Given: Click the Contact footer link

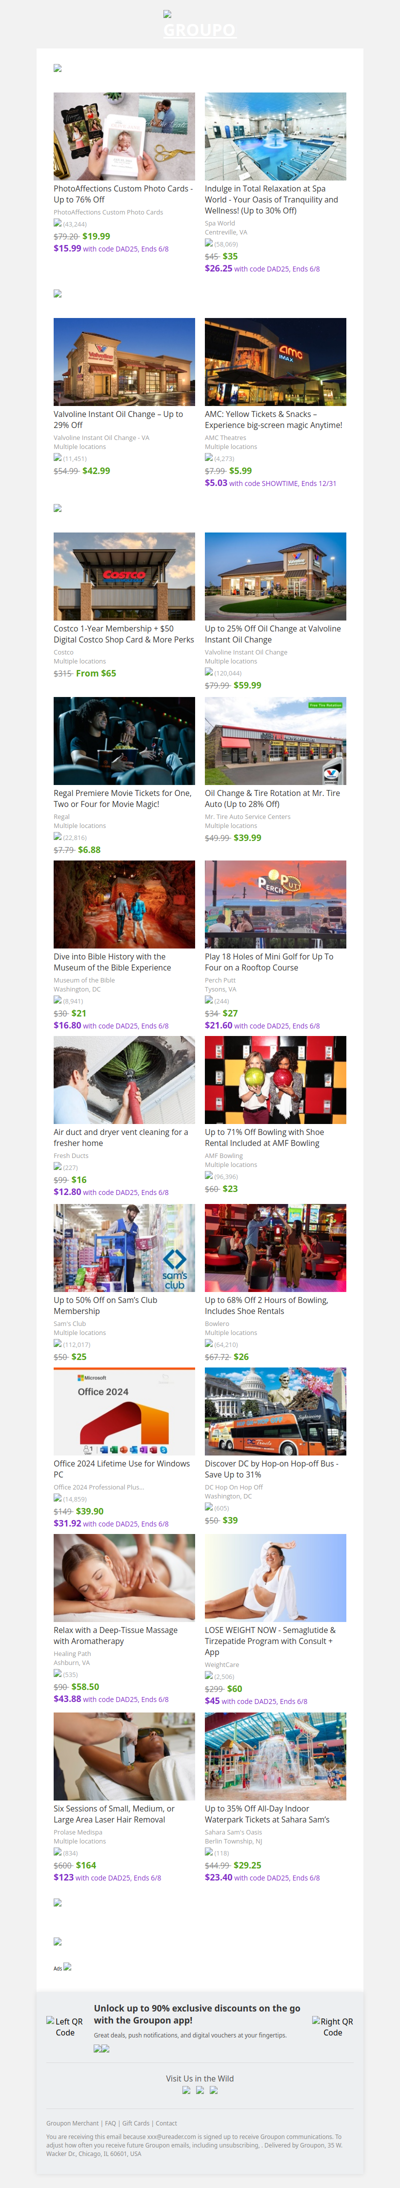Looking at the screenshot, I should click(166, 2123).
